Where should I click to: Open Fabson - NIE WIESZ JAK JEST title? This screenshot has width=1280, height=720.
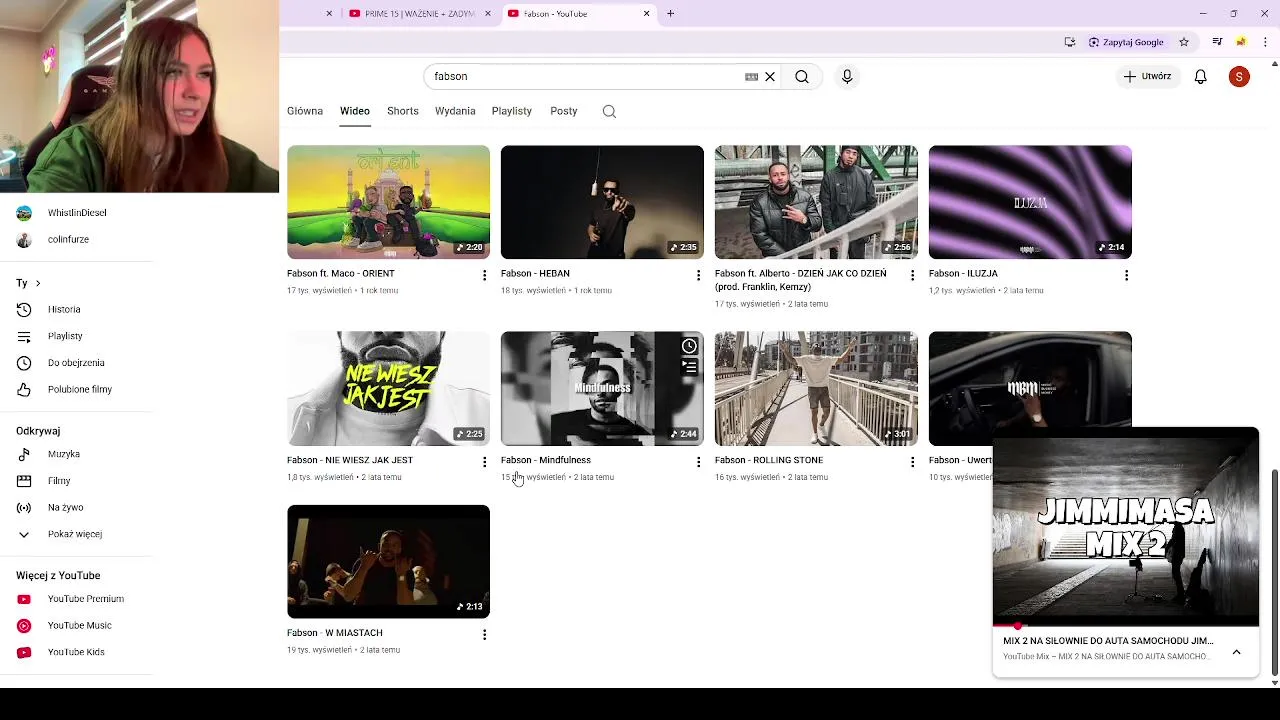(350, 460)
